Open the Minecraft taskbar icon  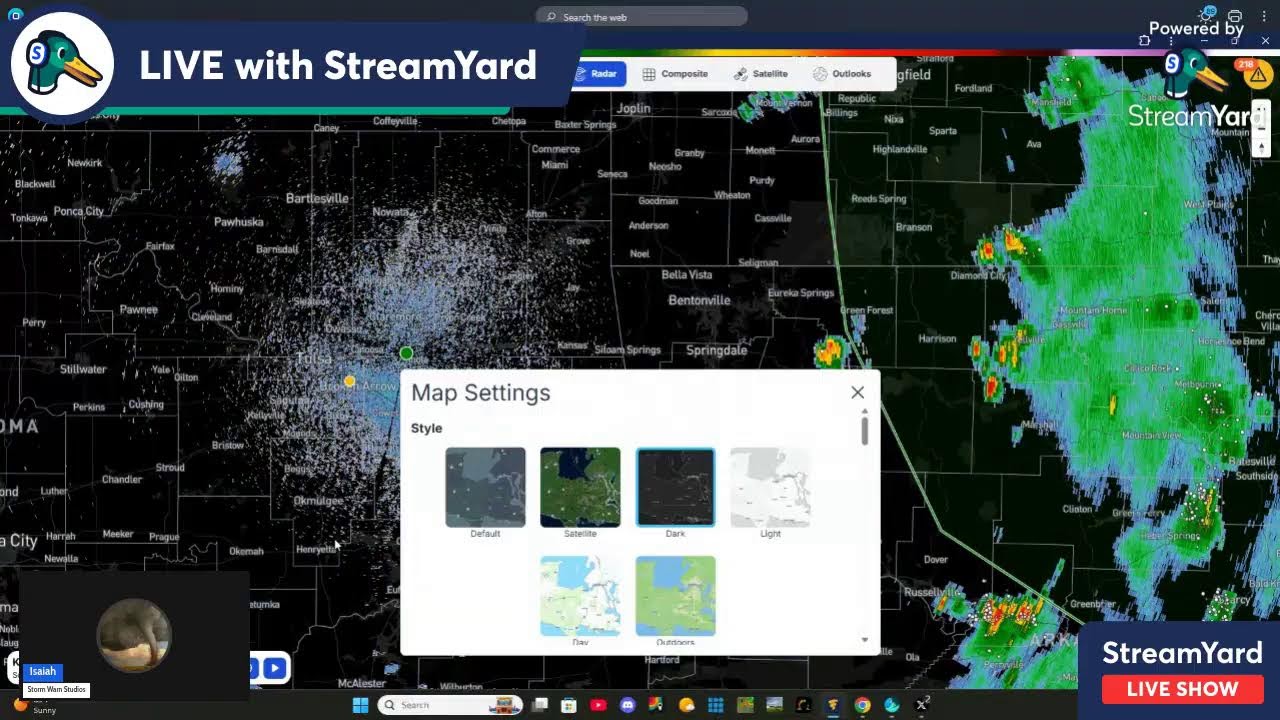coord(745,705)
